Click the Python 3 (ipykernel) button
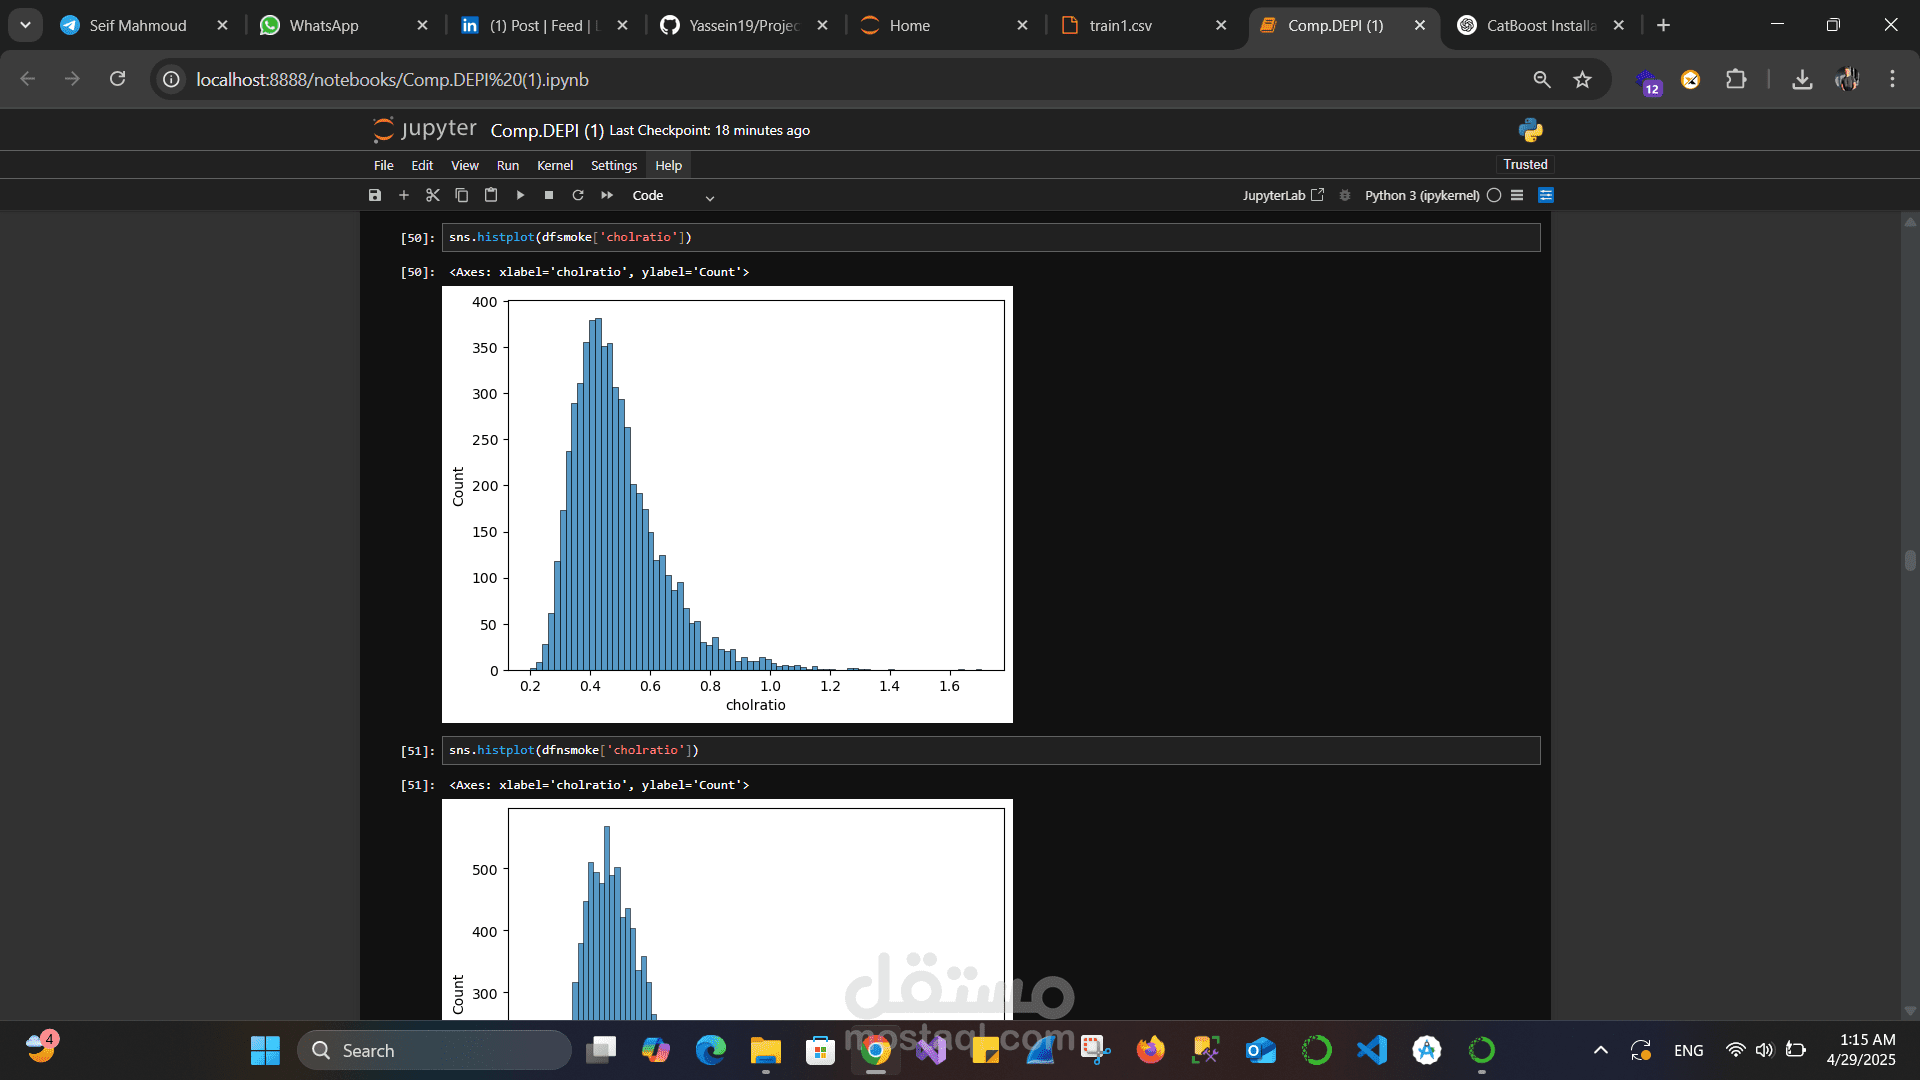Screen dimensions: 1920x1080 [x=1421, y=195]
